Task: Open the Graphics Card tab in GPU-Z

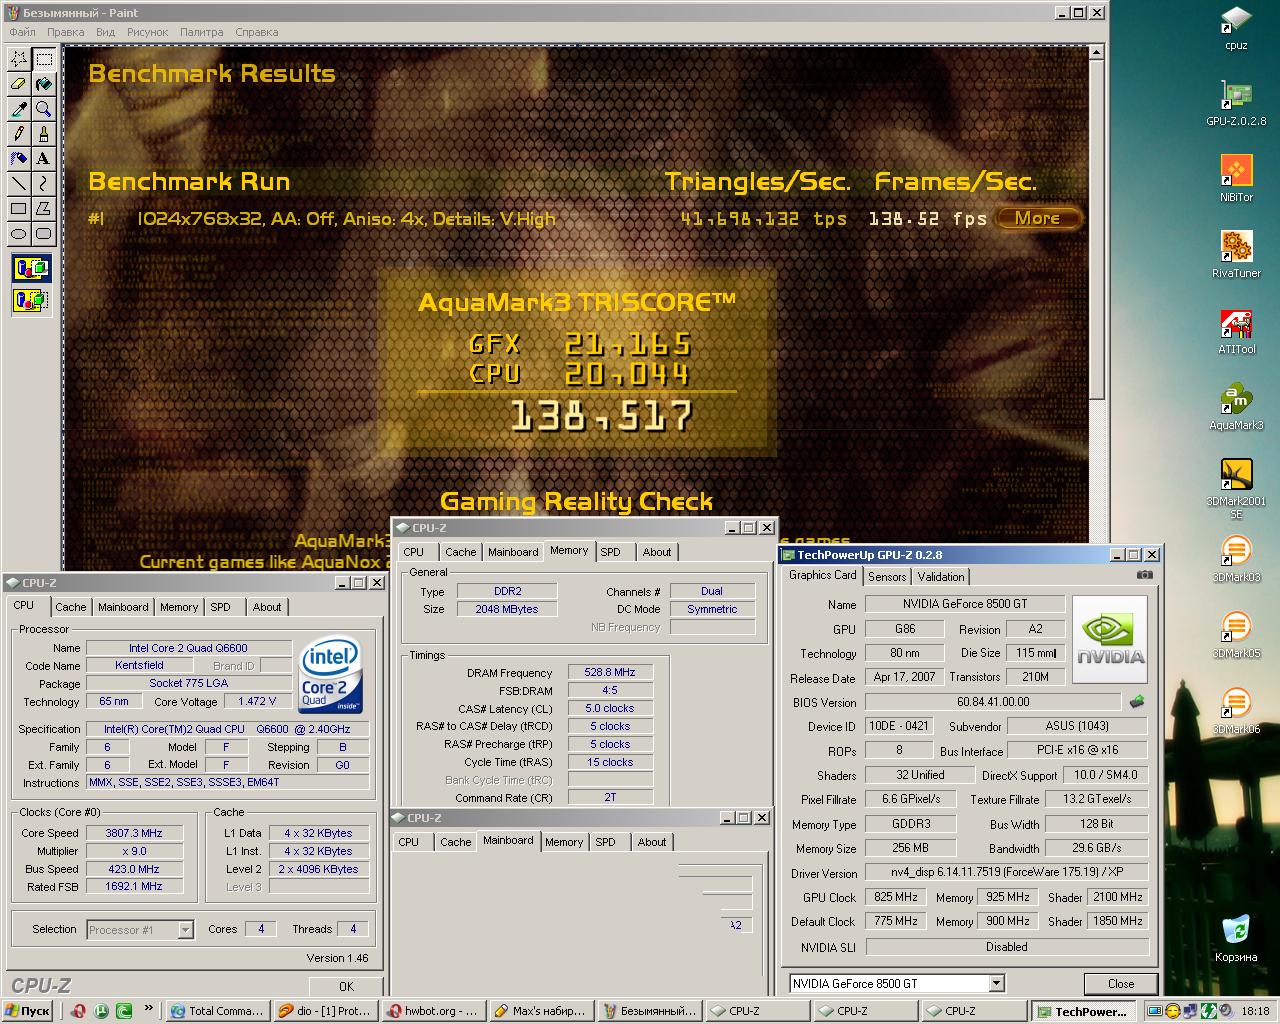Action: click(823, 575)
